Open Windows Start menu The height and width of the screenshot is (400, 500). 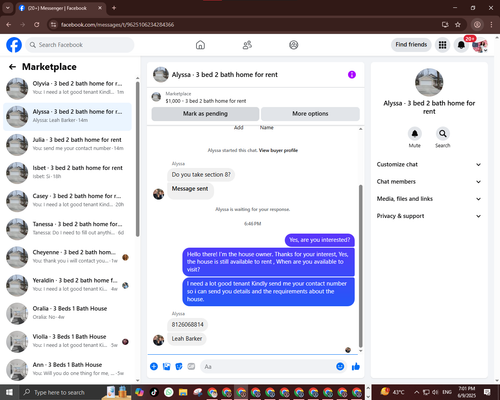9,392
